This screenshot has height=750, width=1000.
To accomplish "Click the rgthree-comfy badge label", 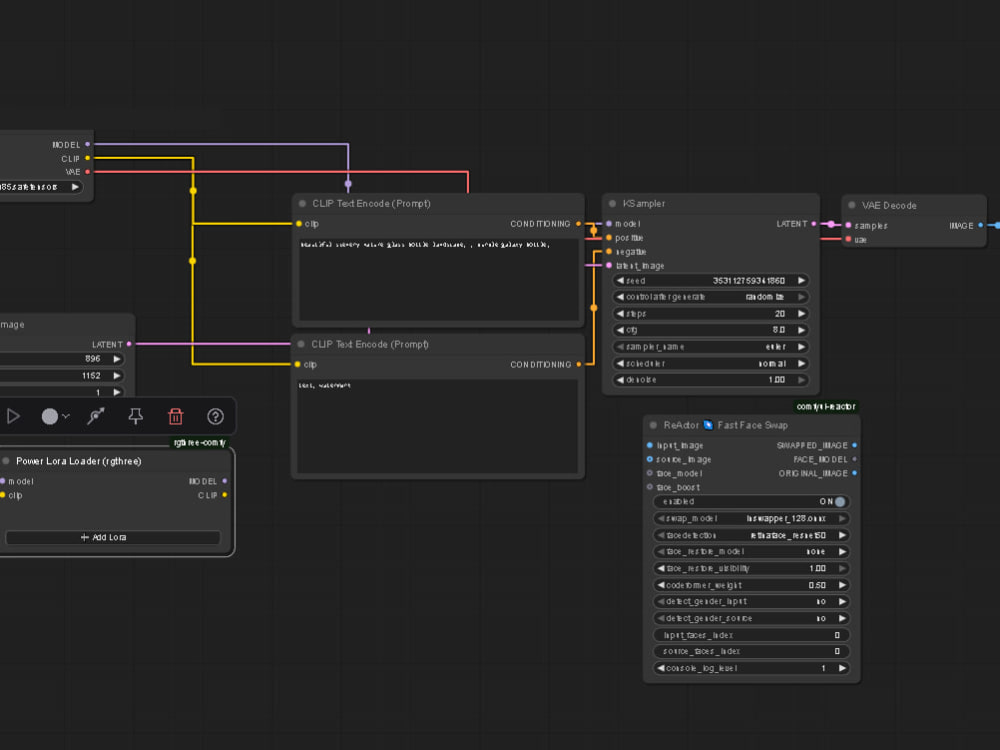I will click(x=200, y=443).
